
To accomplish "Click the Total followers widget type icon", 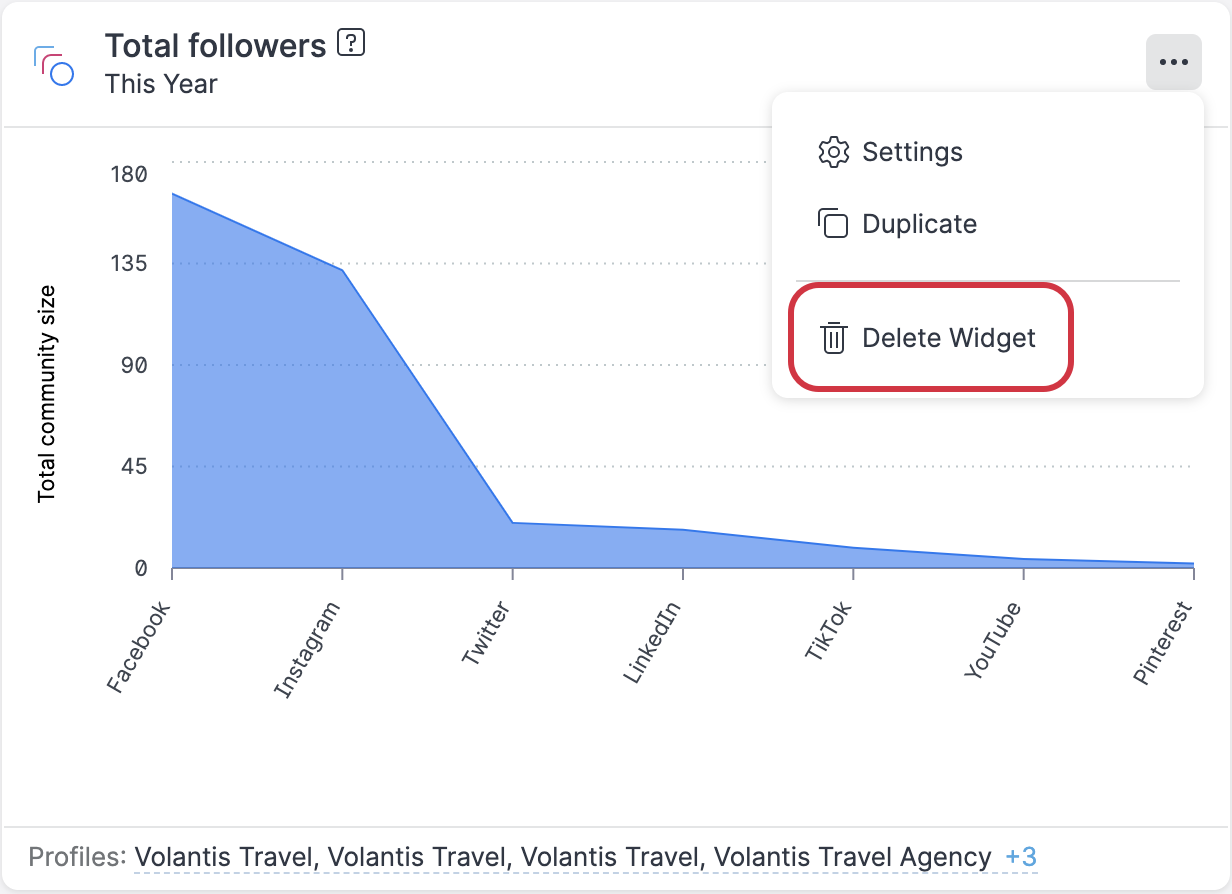I will click(x=56, y=62).
